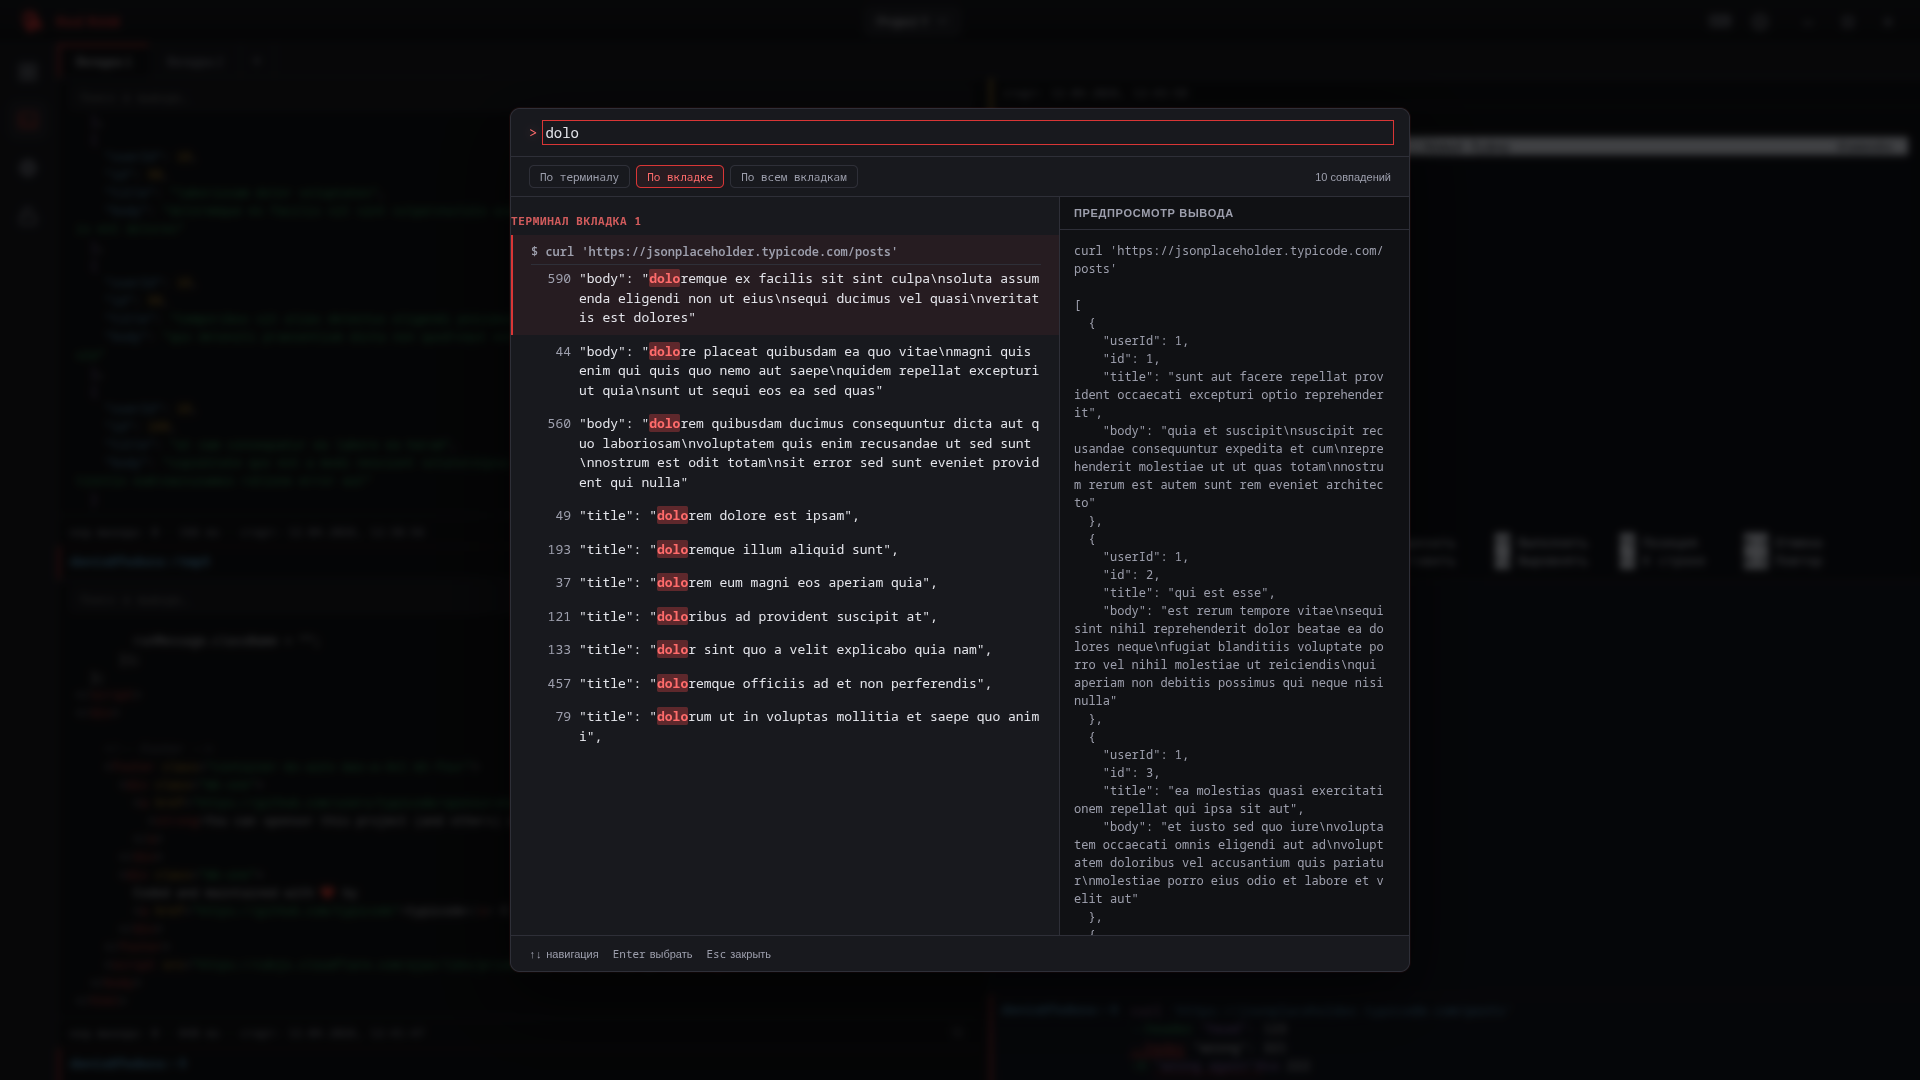Switch search scope to 'По терминалу'
The image size is (1920, 1080).
579,177
